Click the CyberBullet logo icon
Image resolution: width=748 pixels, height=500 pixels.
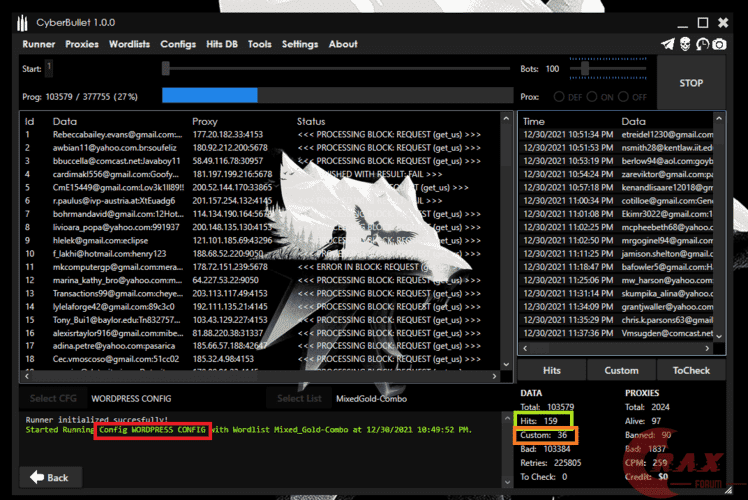click(x=22, y=22)
